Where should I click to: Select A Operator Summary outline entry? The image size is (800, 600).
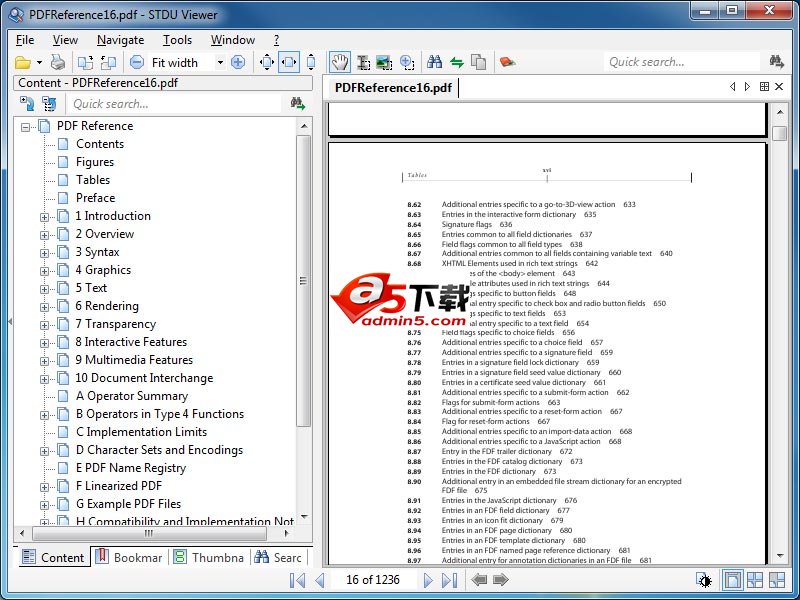tap(132, 396)
